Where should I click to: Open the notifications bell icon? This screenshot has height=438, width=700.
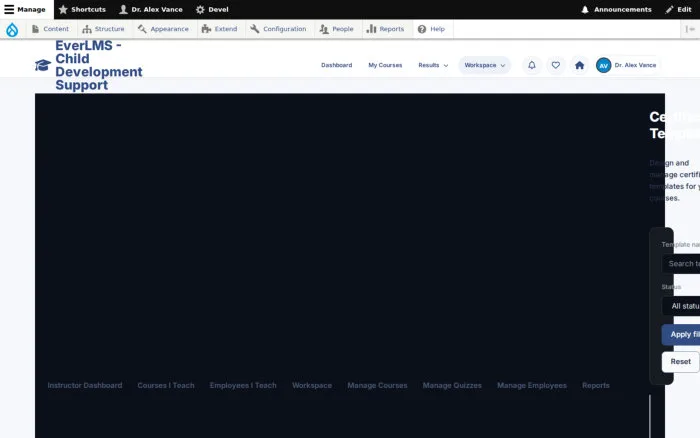(532, 65)
